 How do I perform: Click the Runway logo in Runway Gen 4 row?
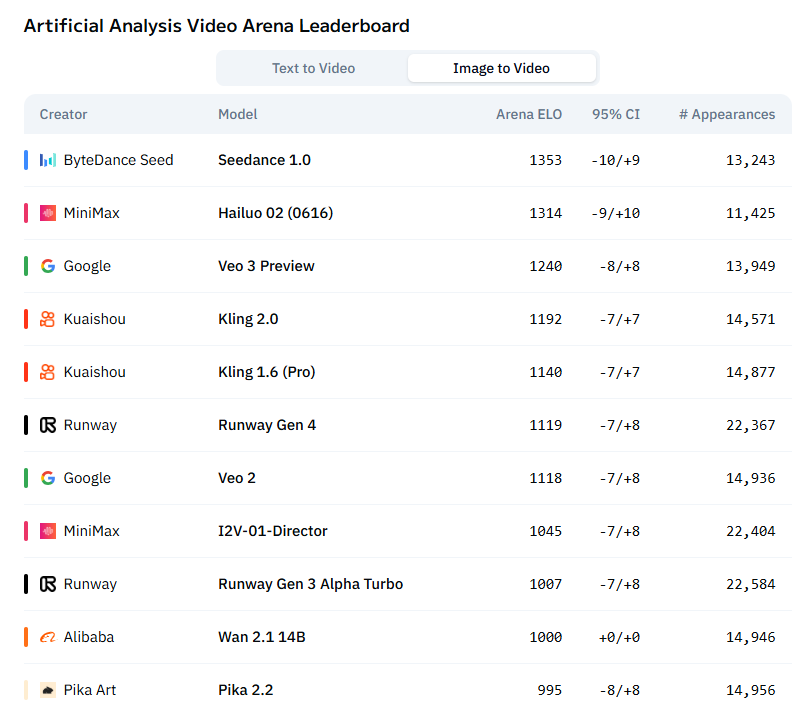[x=48, y=425]
